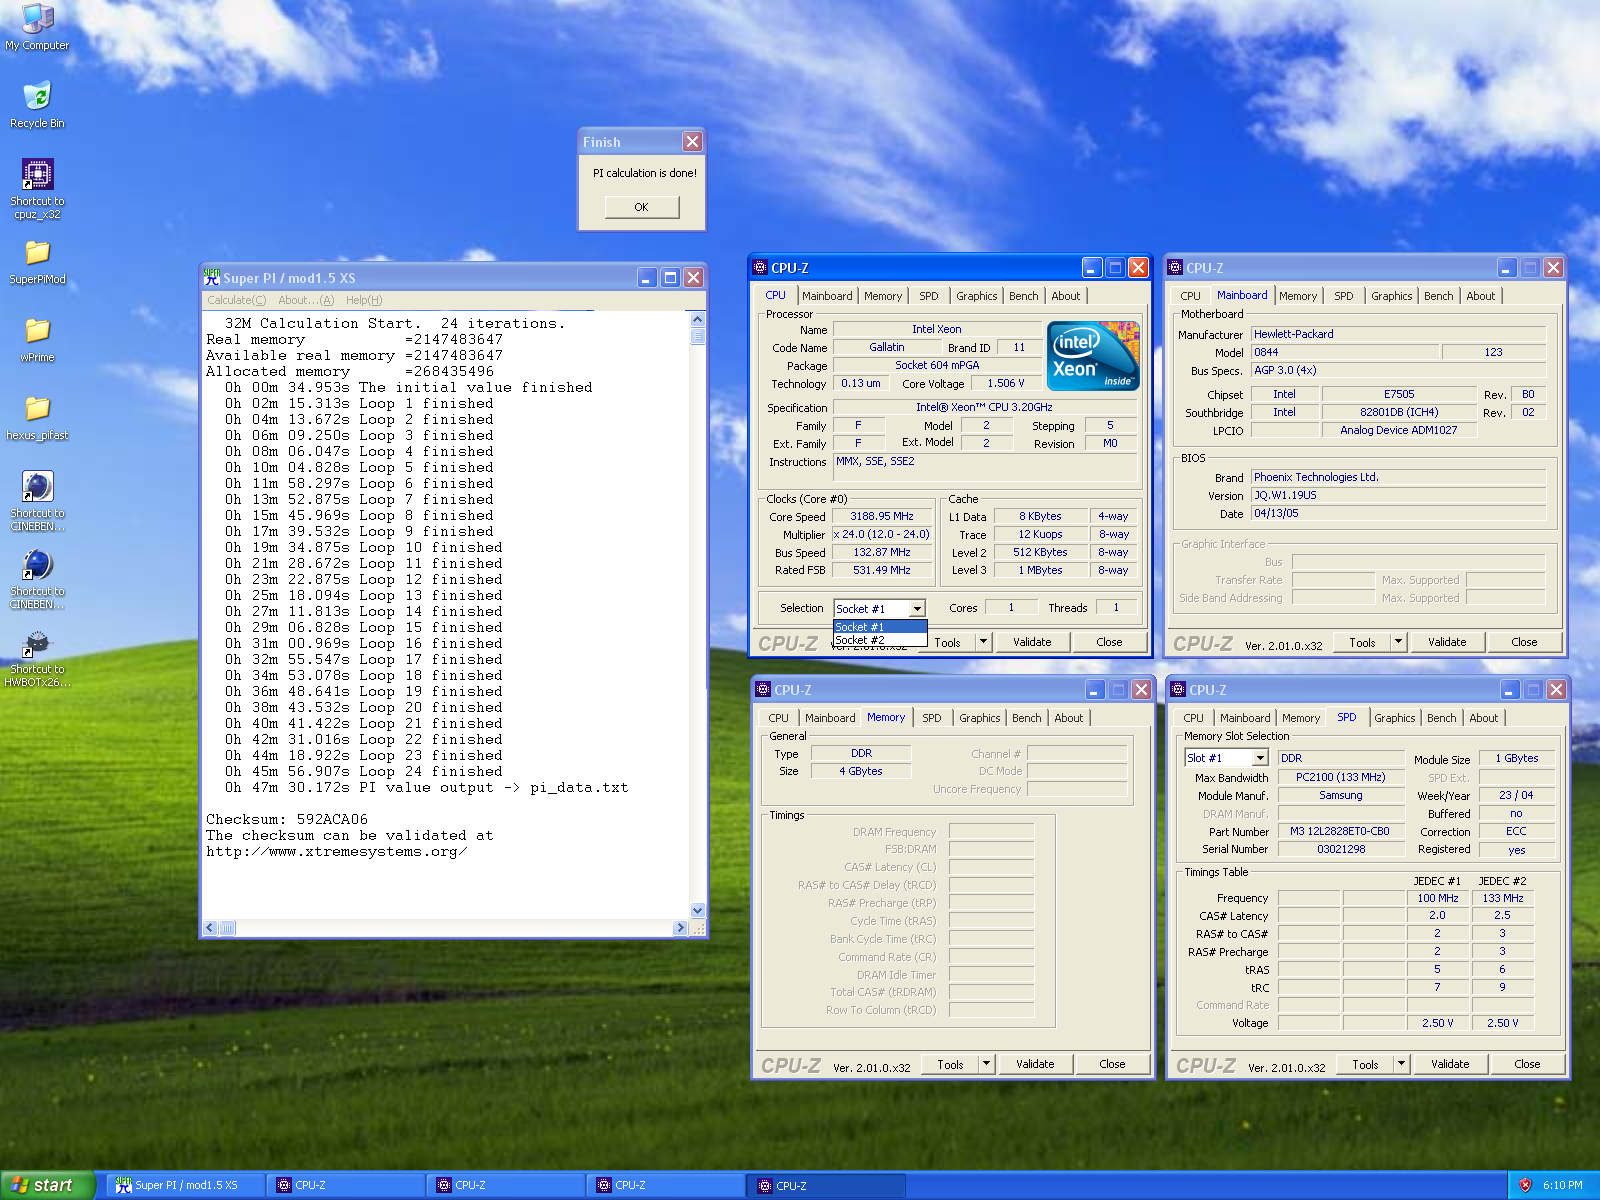Click the Intel Xeon inside logo
This screenshot has height=1200, width=1600.
click(x=1093, y=355)
